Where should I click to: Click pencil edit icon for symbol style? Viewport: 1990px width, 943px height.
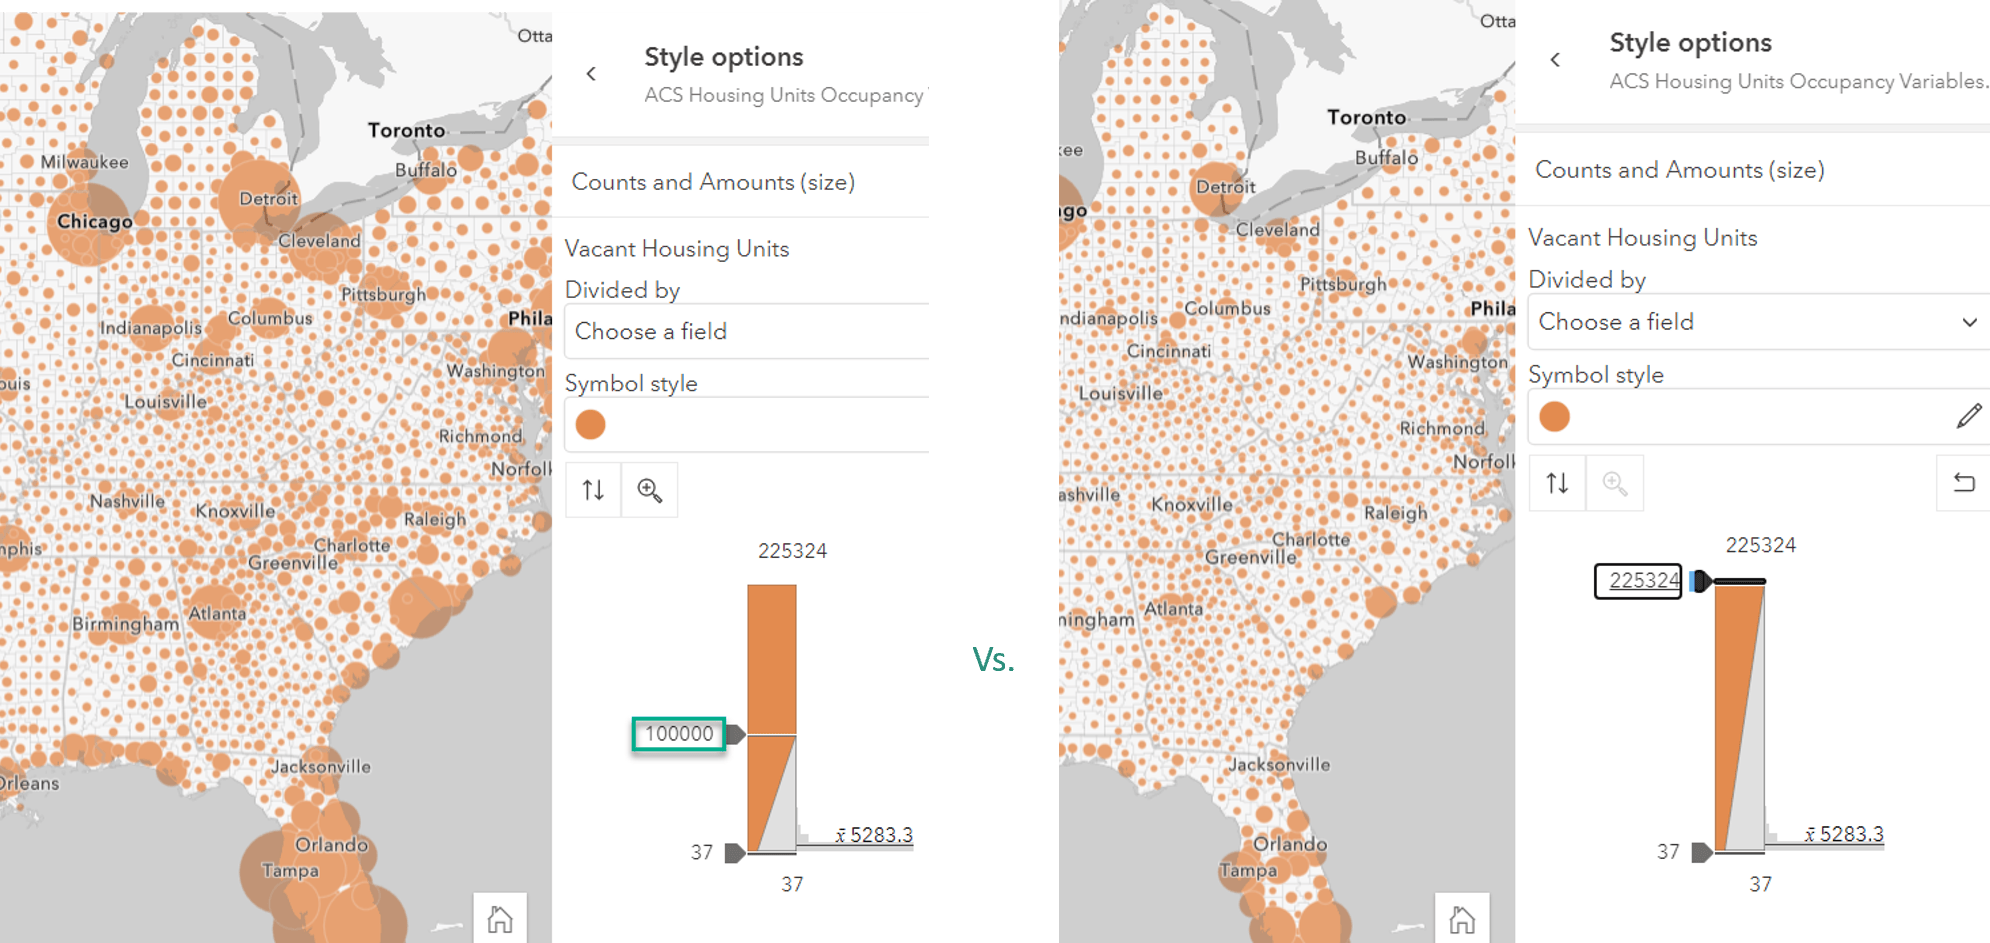click(x=1969, y=416)
